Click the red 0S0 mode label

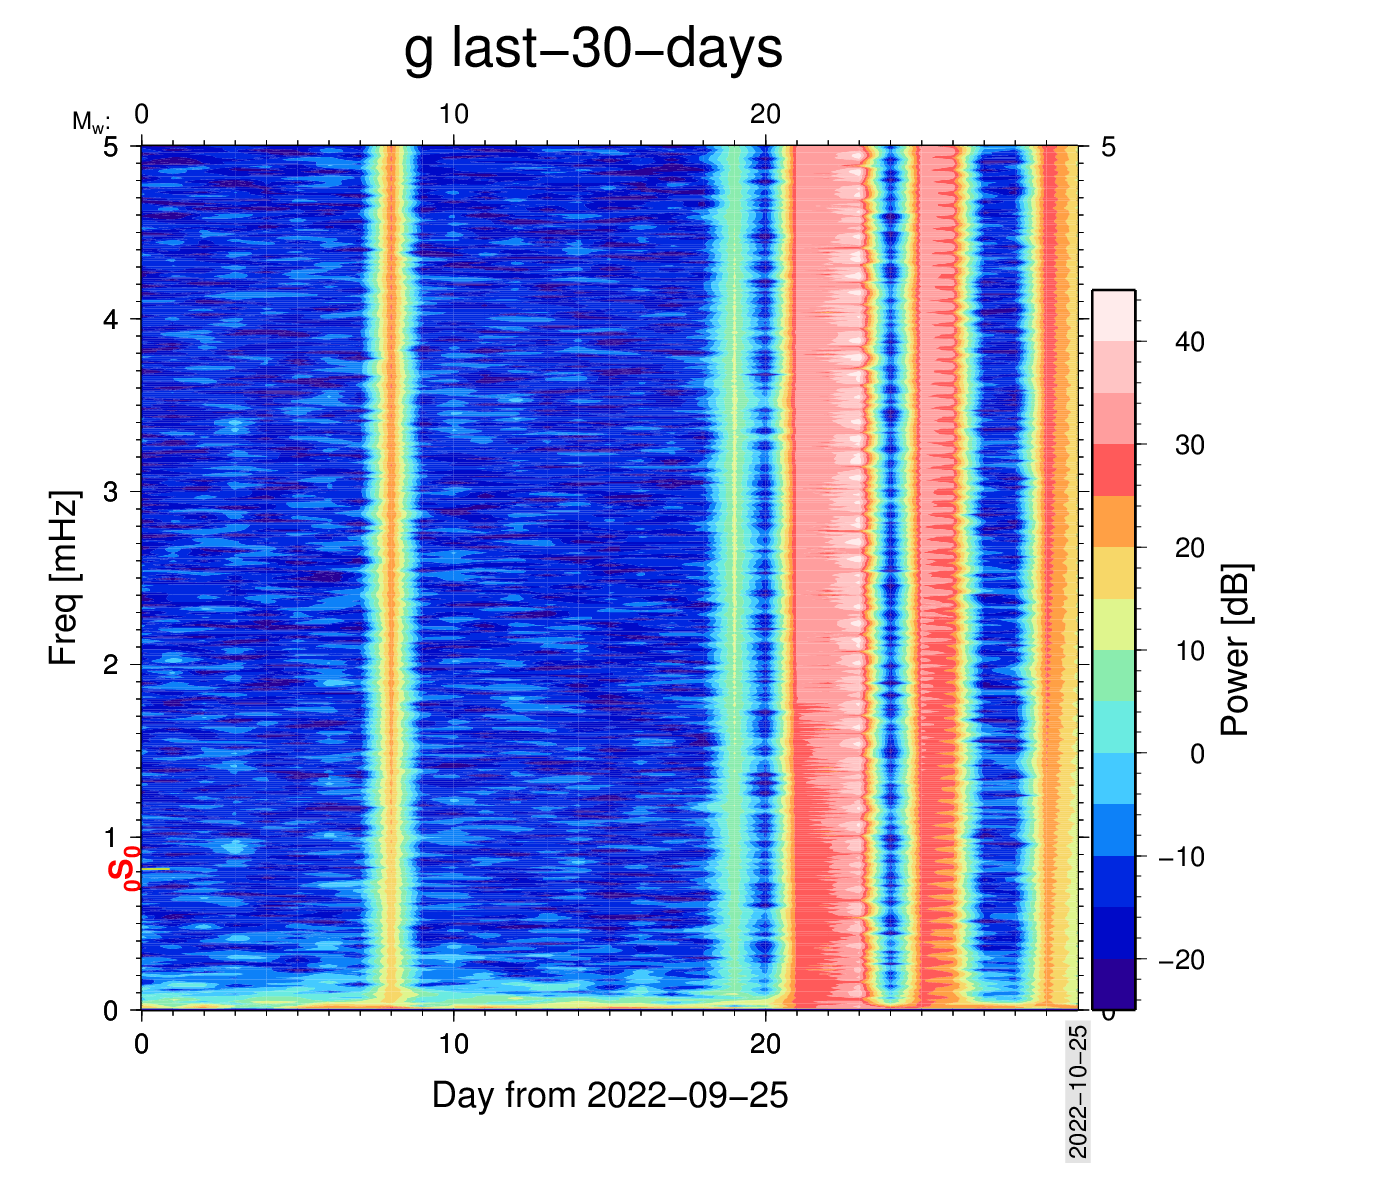coord(124,868)
